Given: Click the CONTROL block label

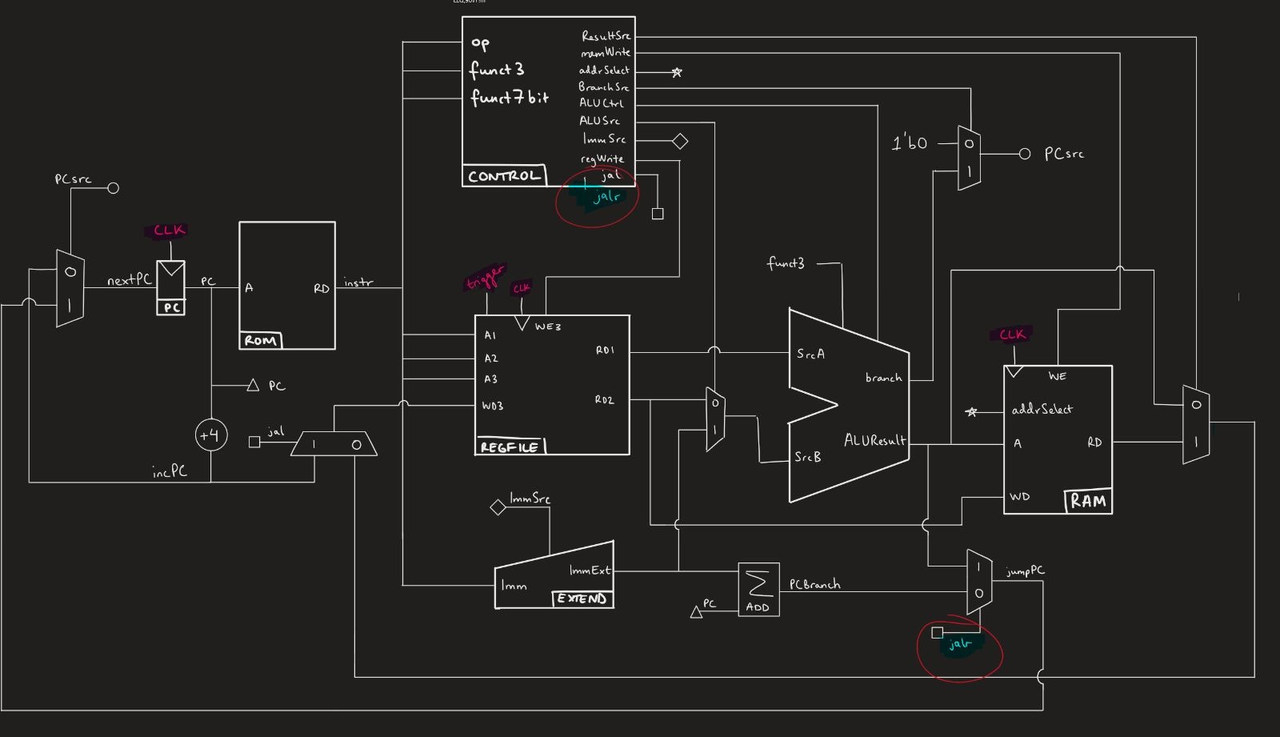Looking at the screenshot, I should click(x=505, y=176).
